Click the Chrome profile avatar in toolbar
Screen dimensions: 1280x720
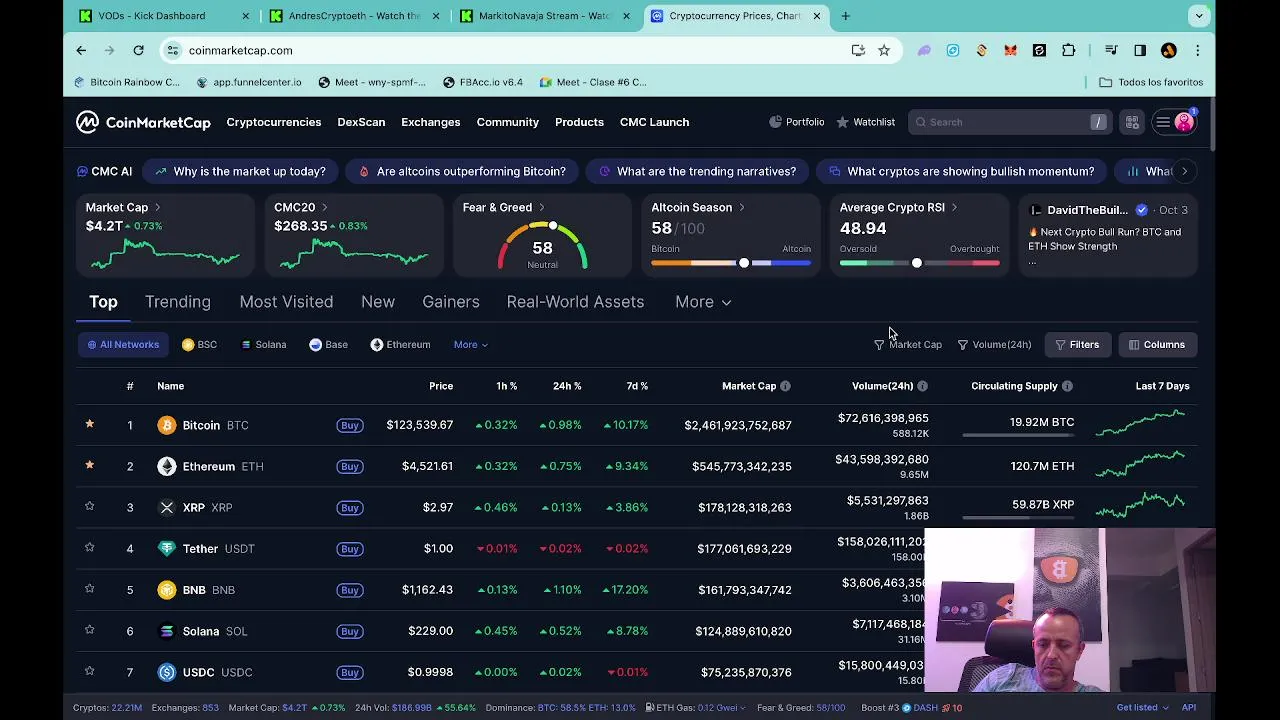pyautogui.click(x=1169, y=50)
